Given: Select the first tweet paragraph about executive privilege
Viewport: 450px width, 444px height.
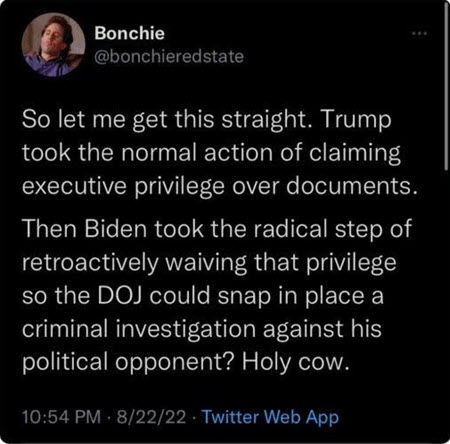Looking at the screenshot, I should tap(220, 153).
